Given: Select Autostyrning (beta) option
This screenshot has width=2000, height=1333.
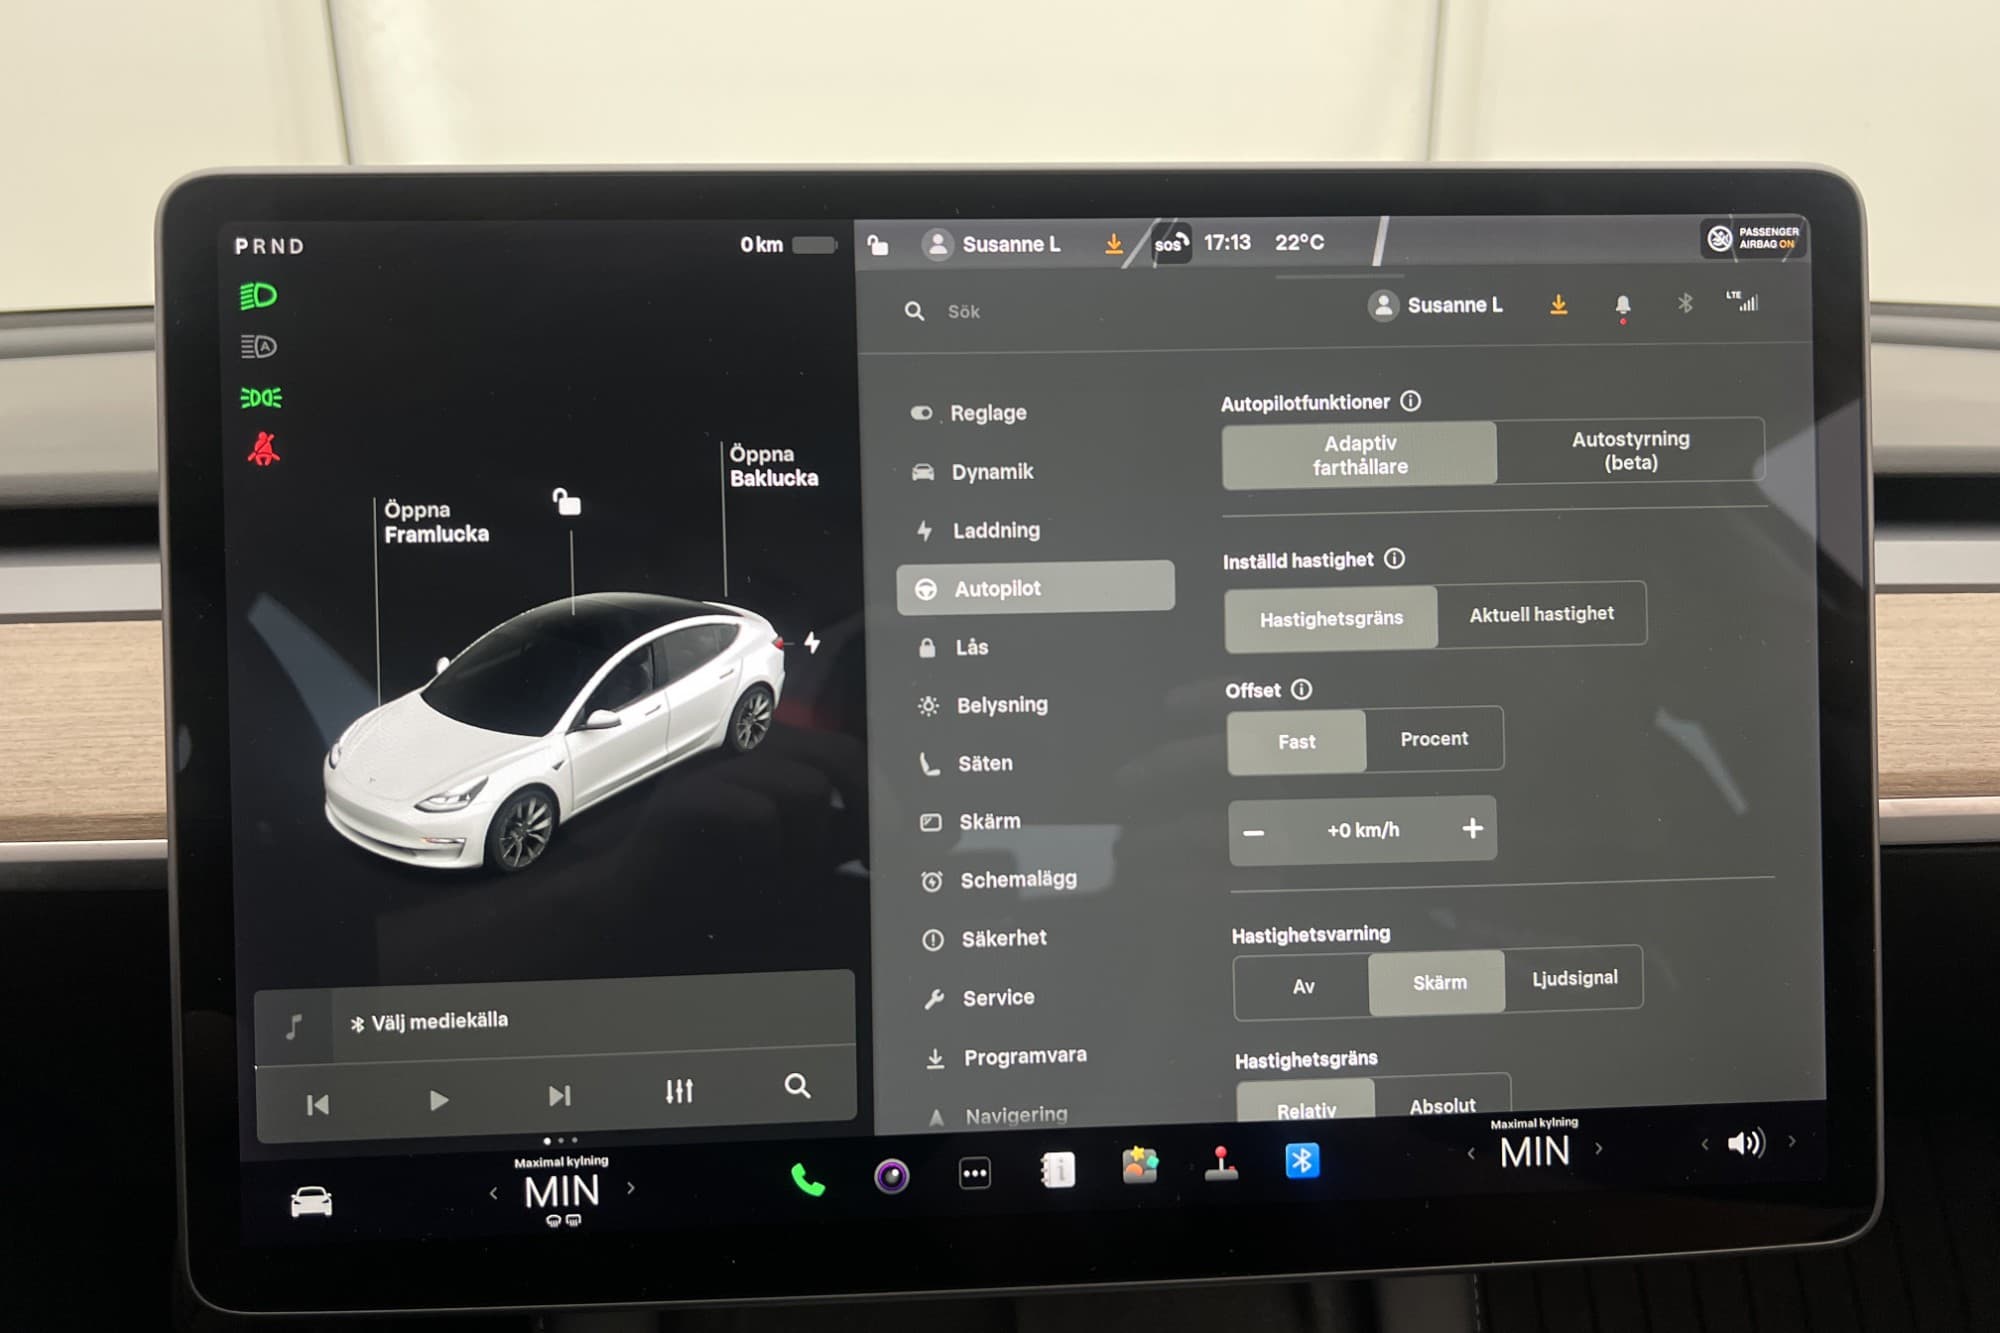Looking at the screenshot, I should (x=1630, y=450).
